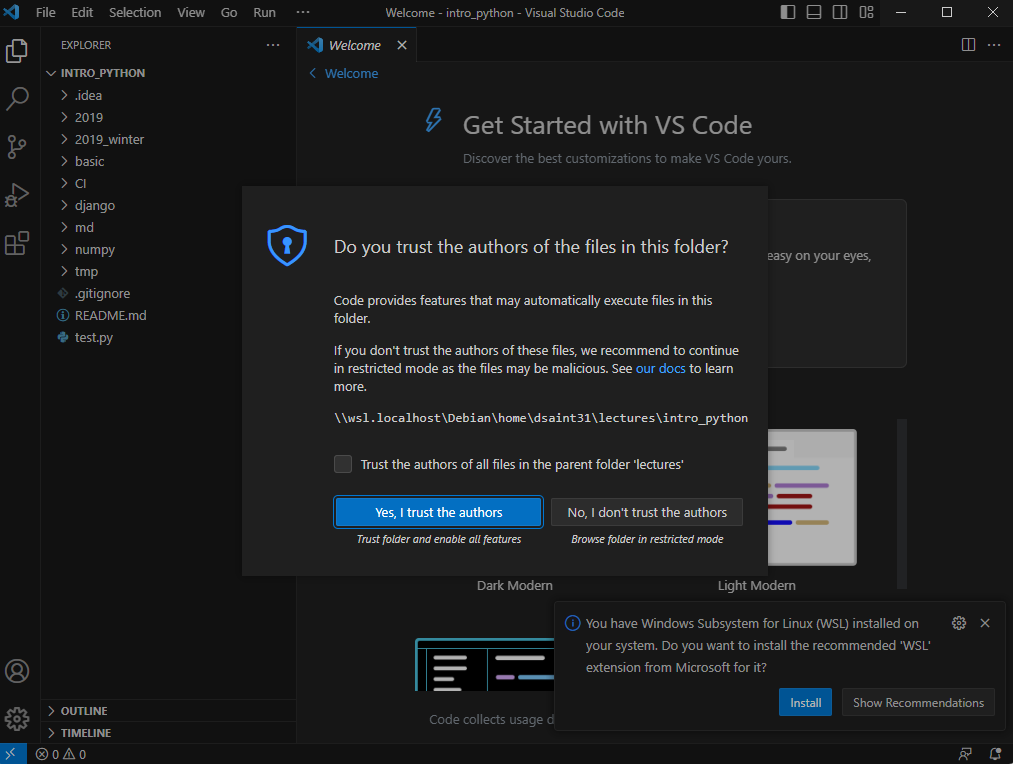Click the VS Code logo in title bar
1013x764 pixels.
[x=12, y=12]
